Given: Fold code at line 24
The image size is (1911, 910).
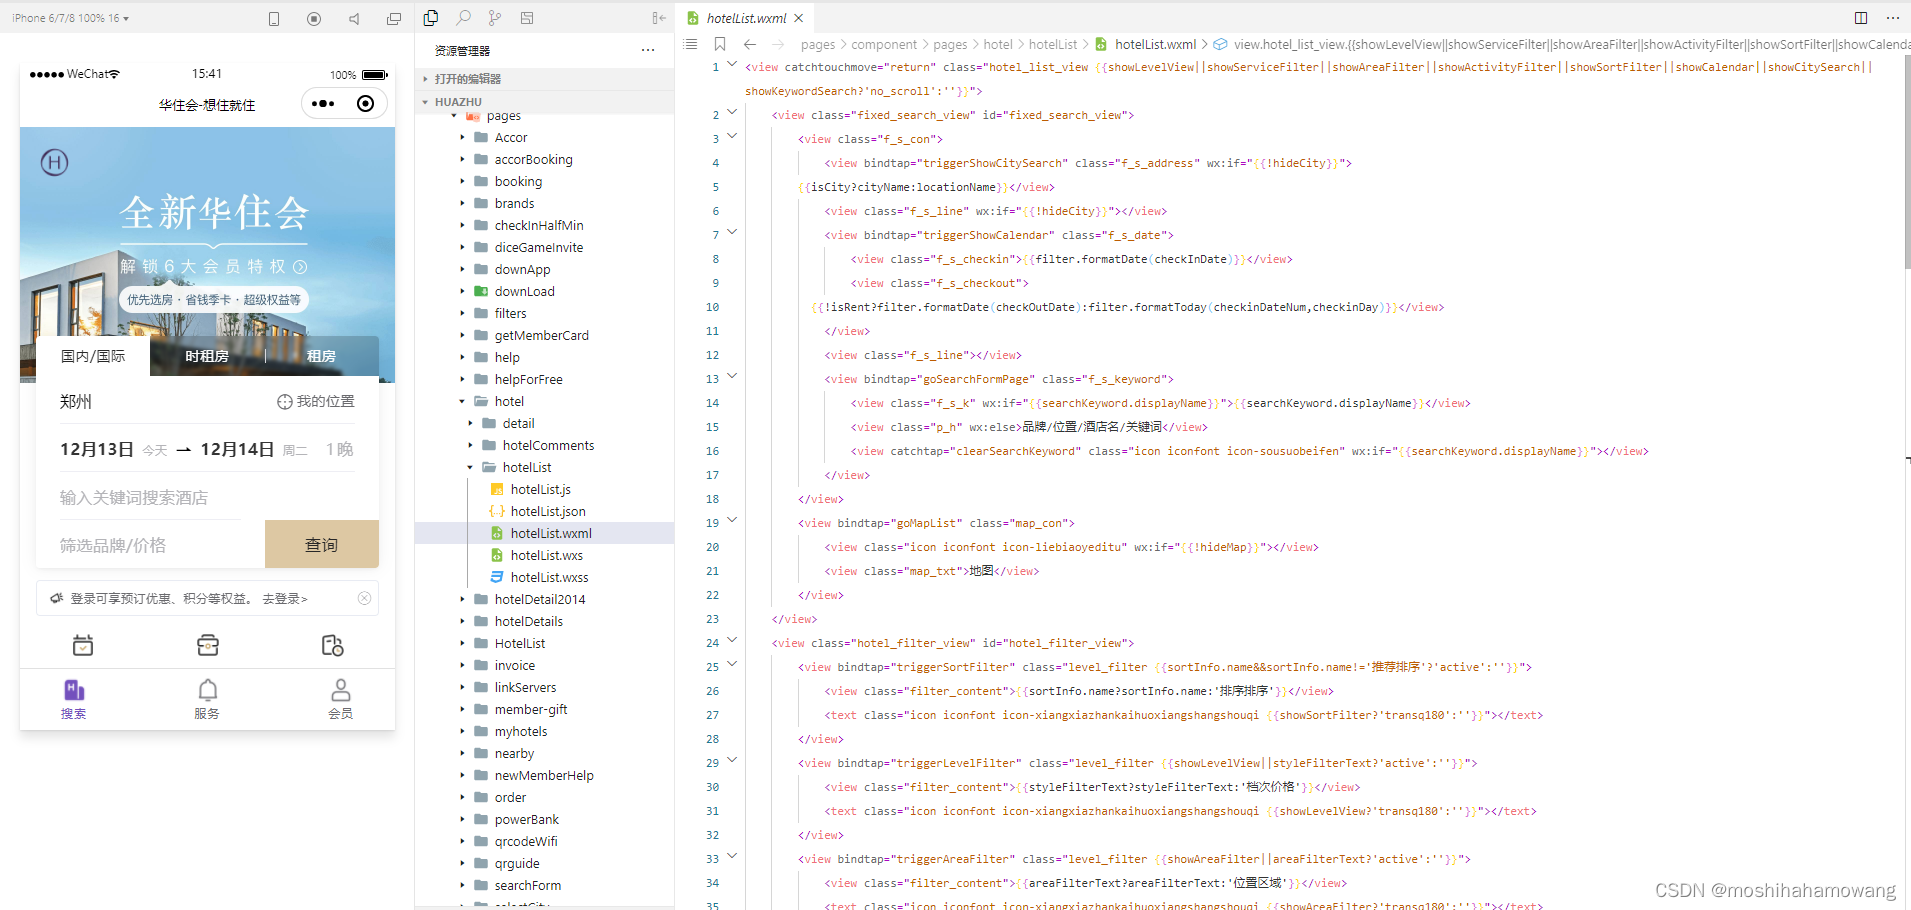Looking at the screenshot, I should click(732, 641).
